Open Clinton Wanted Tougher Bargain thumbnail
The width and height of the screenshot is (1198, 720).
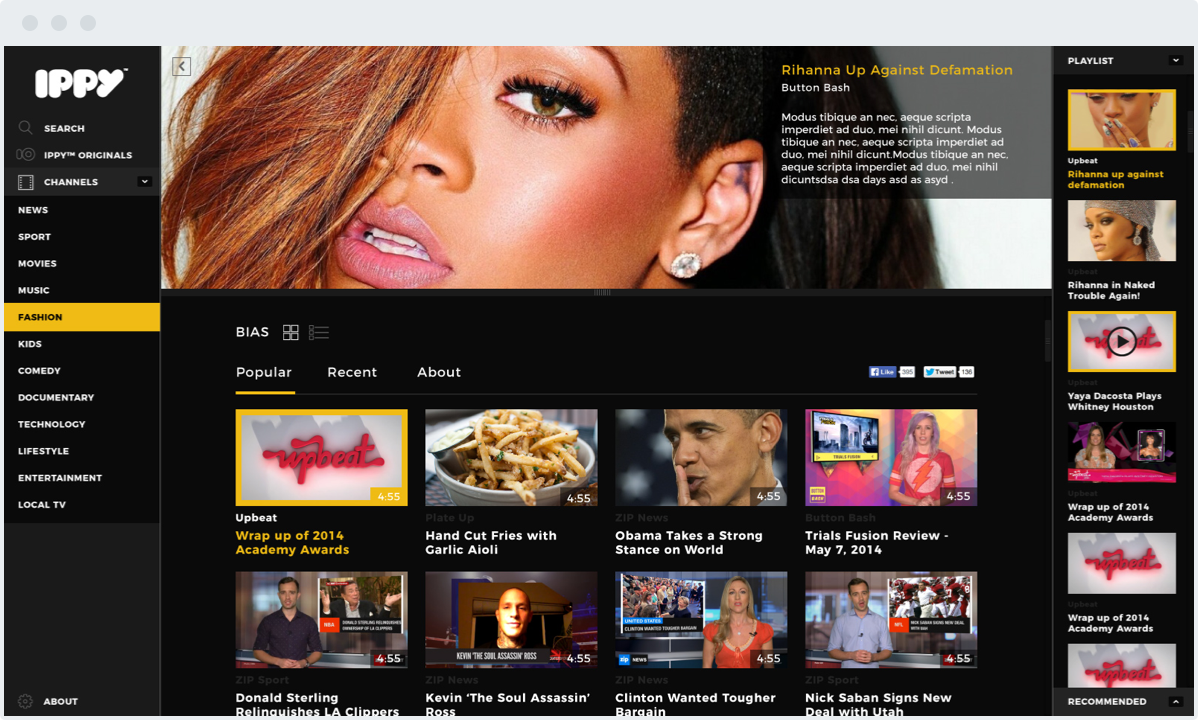coord(701,620)
